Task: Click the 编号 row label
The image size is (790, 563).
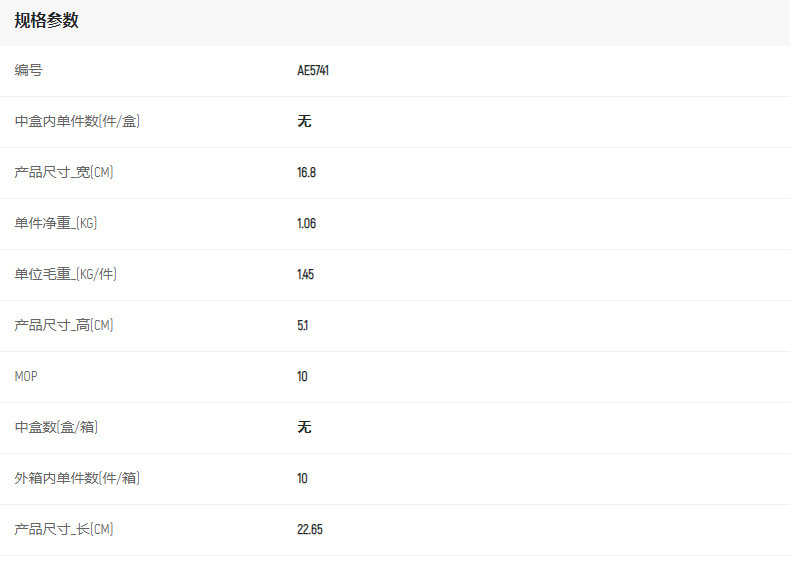Action: click(x=29, y=71)
